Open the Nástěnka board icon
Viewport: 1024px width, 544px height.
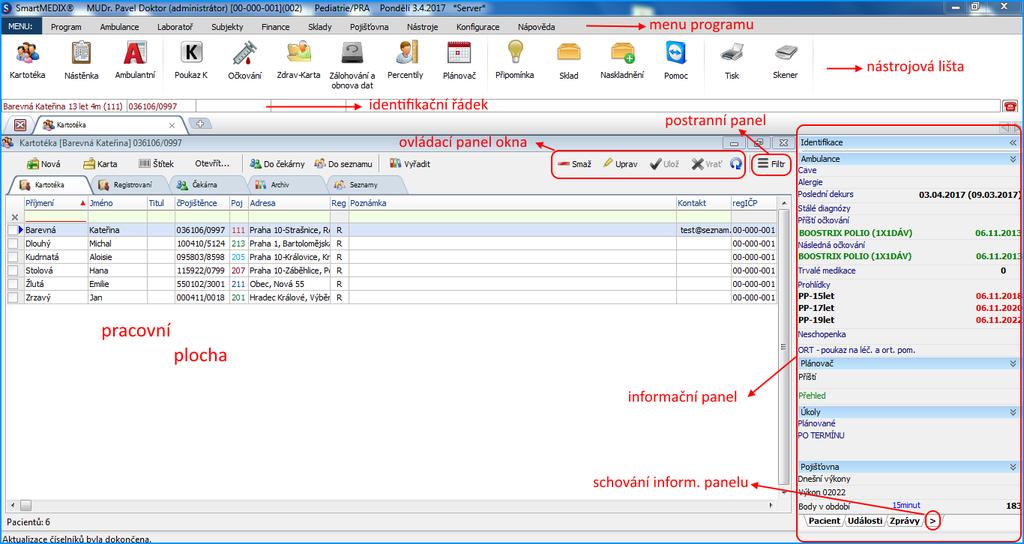coord(82,60)
